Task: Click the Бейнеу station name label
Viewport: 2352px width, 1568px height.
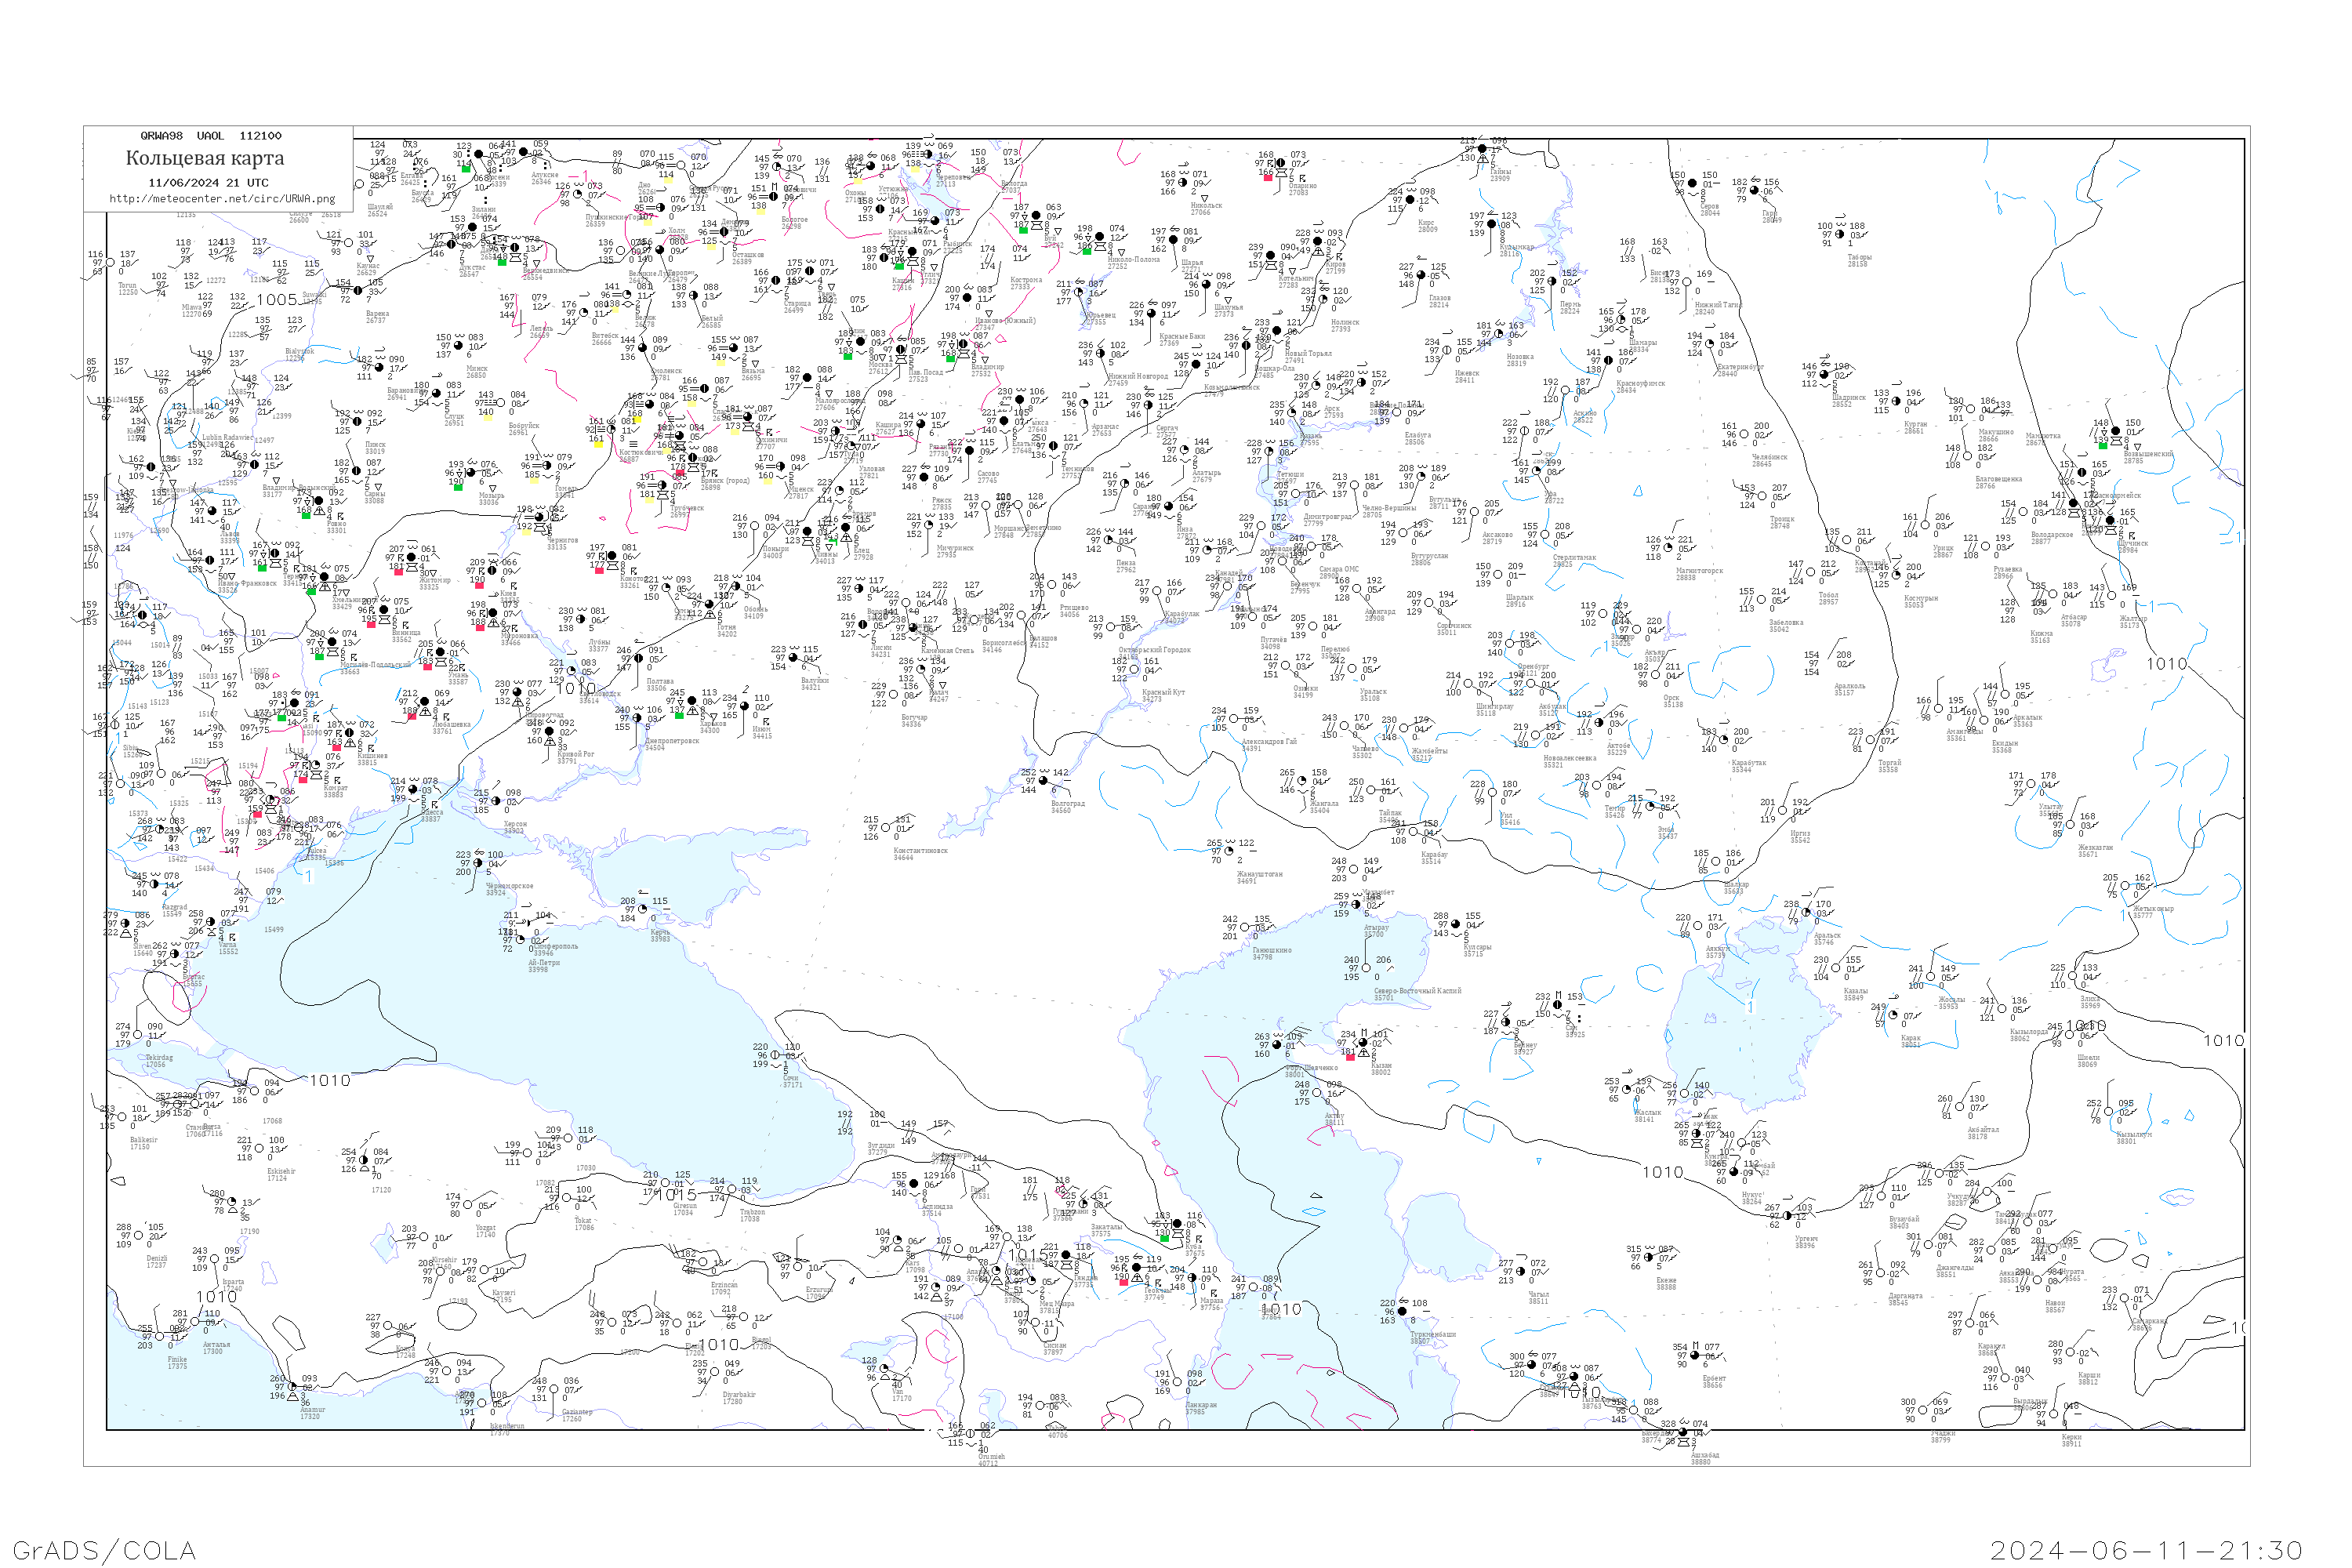Action: pos(1525,1046)
